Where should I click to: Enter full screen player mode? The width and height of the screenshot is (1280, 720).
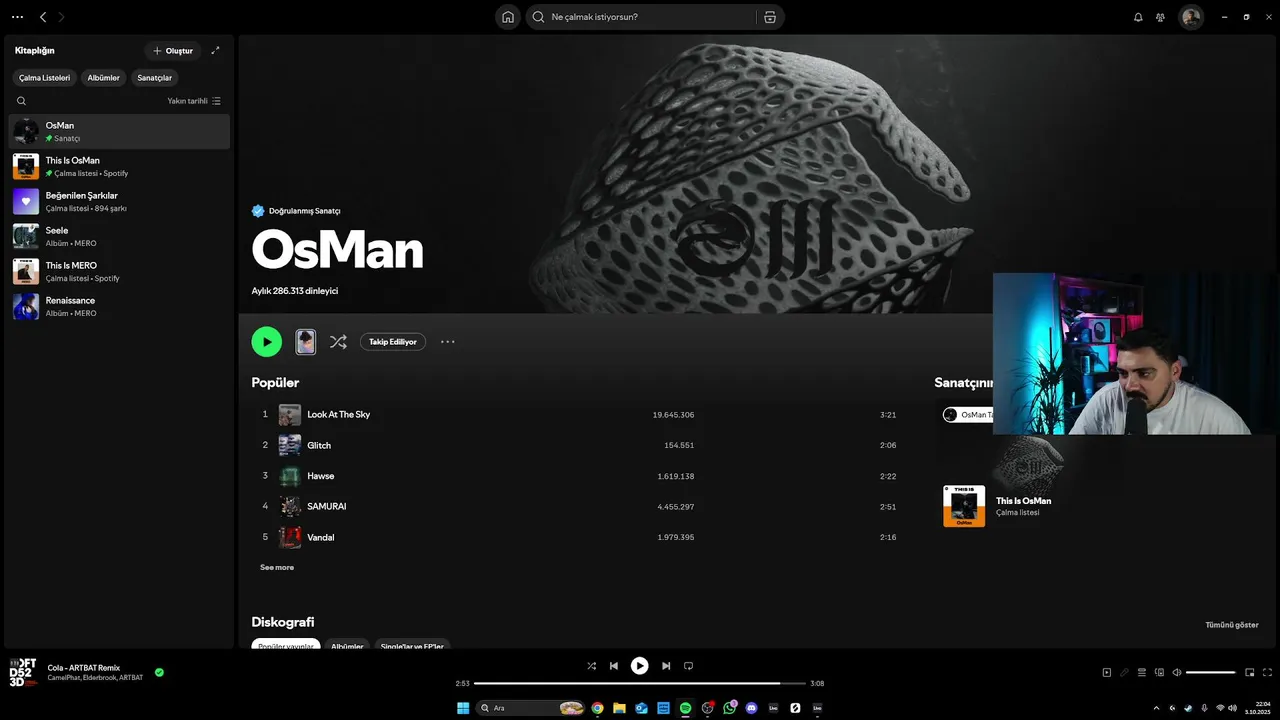pyautogui.click(x=1268, y=672)
